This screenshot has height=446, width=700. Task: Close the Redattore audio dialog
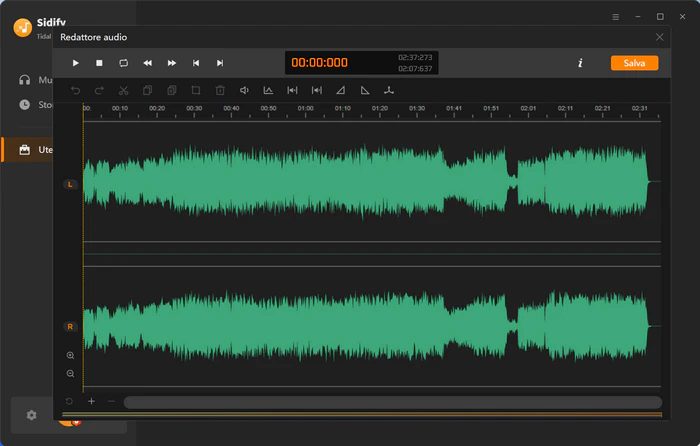click(659, 37)
